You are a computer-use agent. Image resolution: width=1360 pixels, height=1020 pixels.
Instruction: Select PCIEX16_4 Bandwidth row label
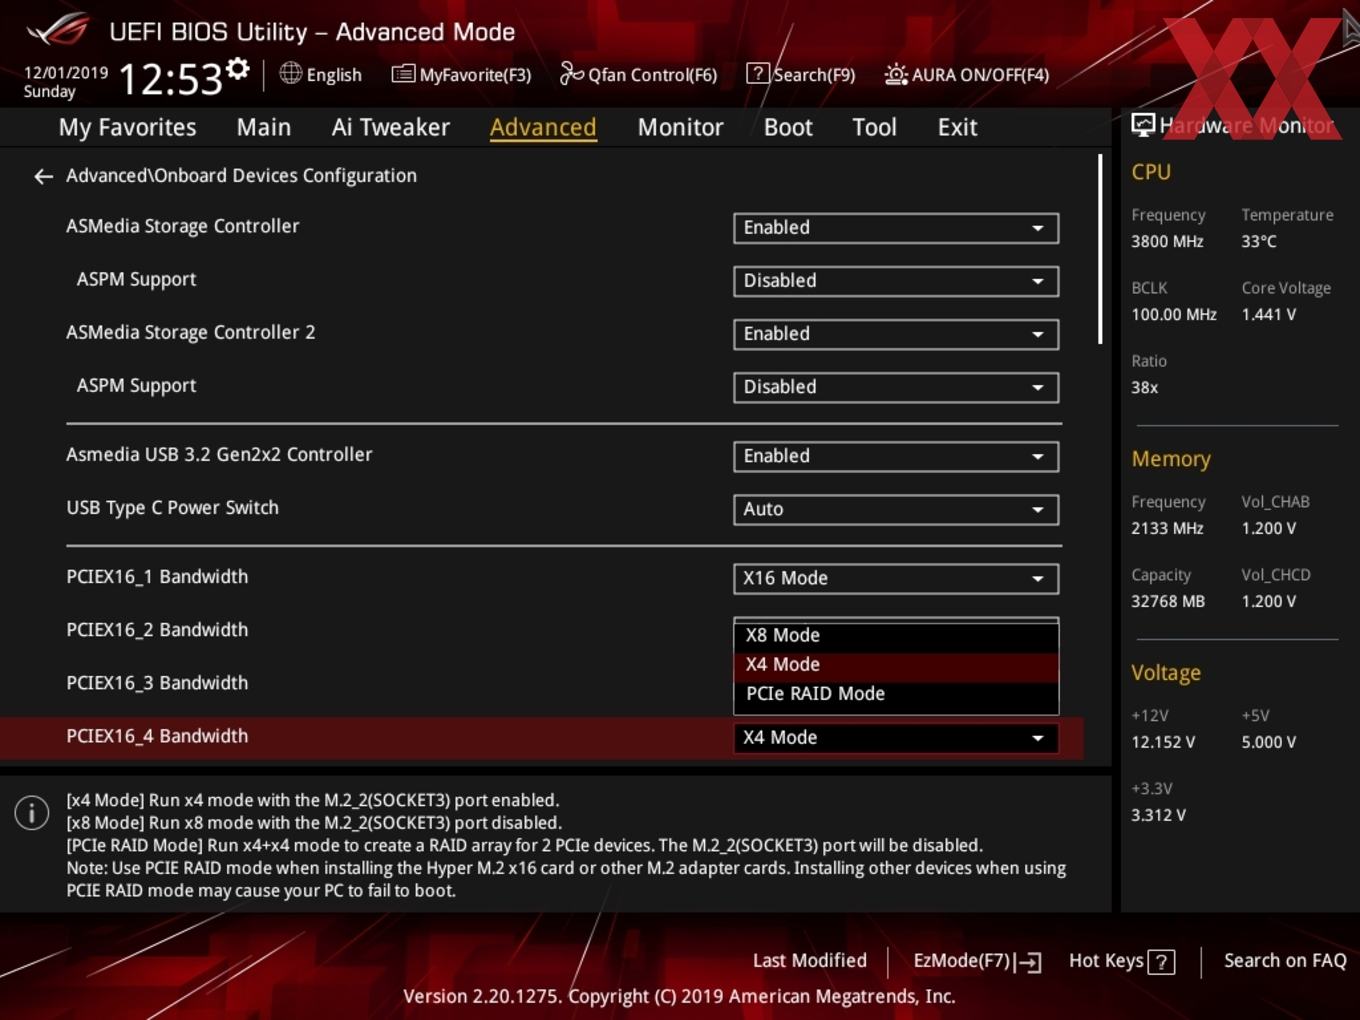coord(157,736)
